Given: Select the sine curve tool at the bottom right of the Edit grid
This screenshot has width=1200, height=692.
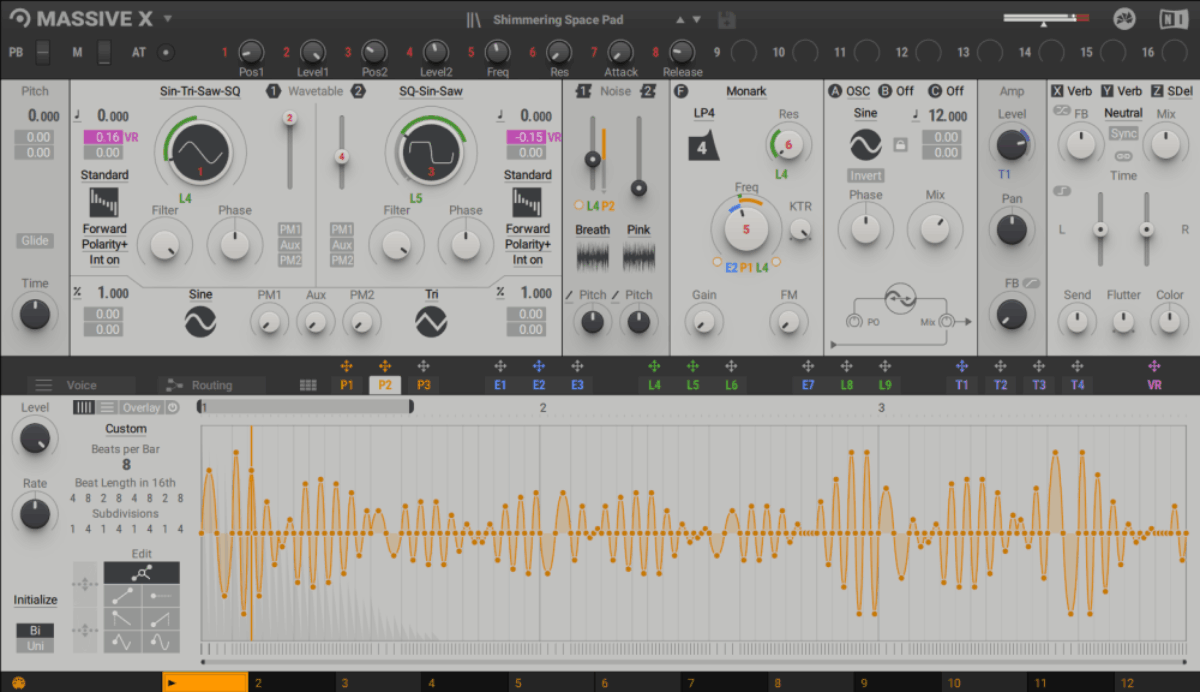Looking at the screenshot, I should tap(161, 642).
